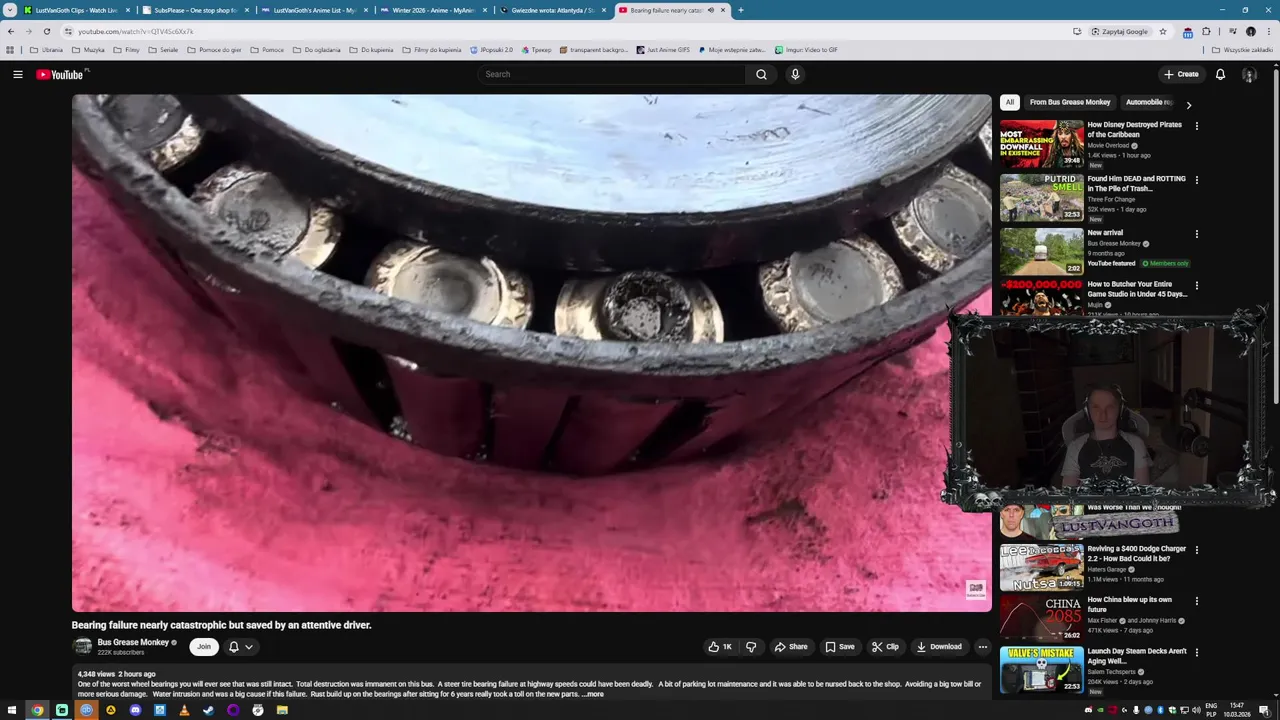Open options for the New arrival video
Image resolution: width=1280 pixels, height=720 pixels.
pos(1196,234)
